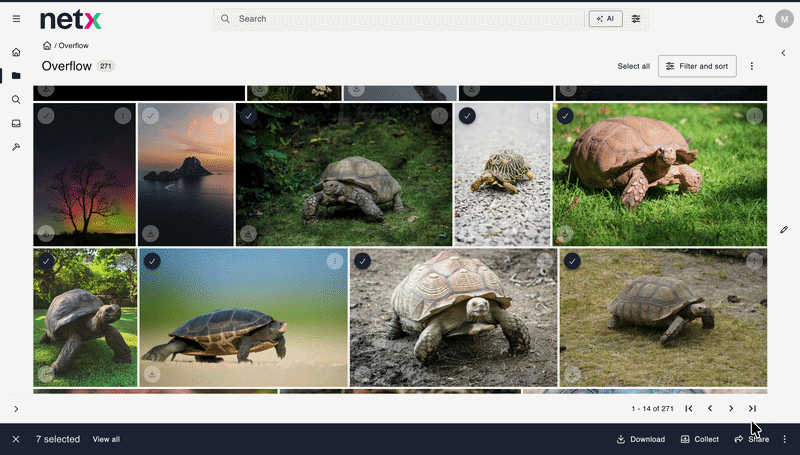Open options menu on tree sunset image
The width and height of the screenshot is (800, 455).
123,116
